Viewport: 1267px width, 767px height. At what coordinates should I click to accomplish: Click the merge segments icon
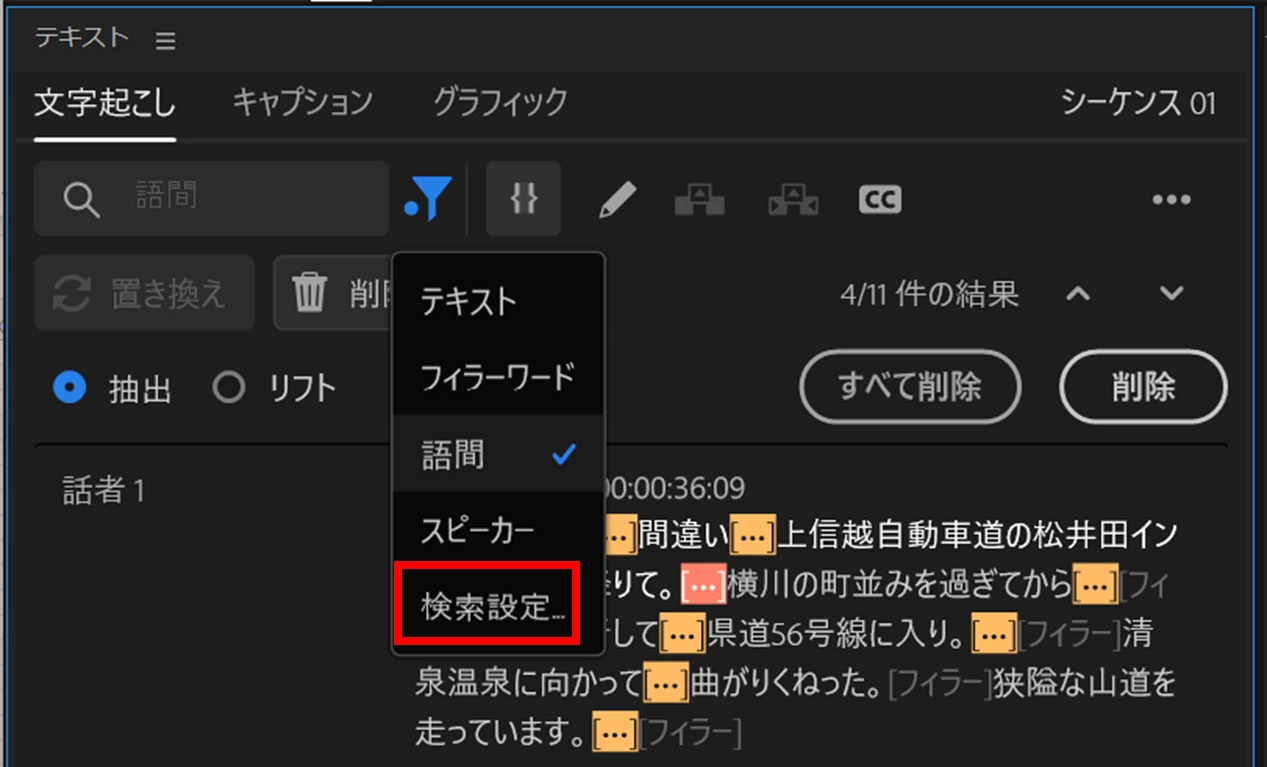coord(699,199)
